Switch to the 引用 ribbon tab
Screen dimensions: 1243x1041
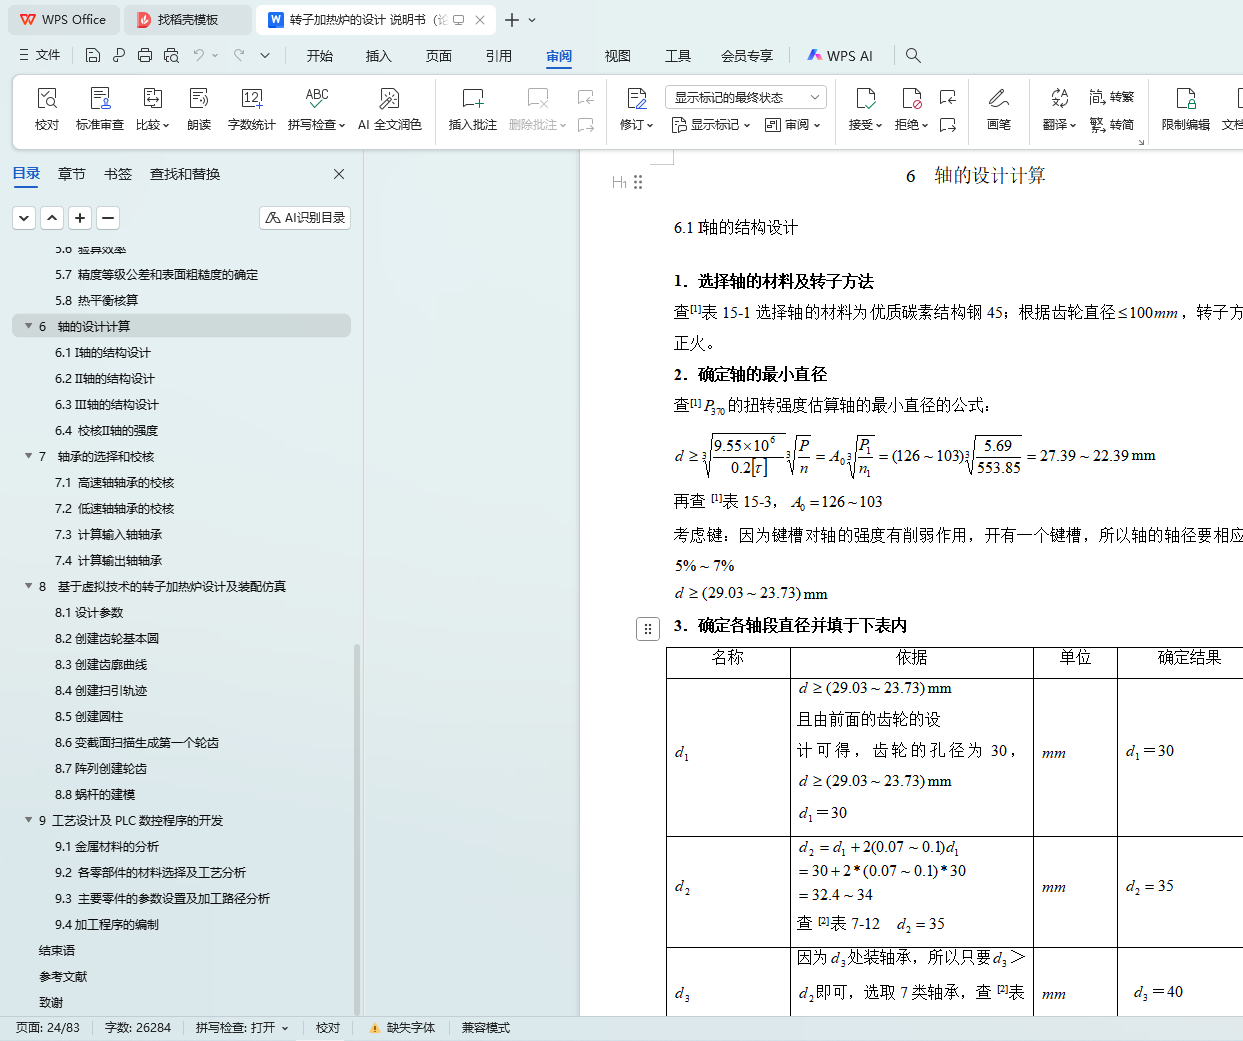[499, 56]
